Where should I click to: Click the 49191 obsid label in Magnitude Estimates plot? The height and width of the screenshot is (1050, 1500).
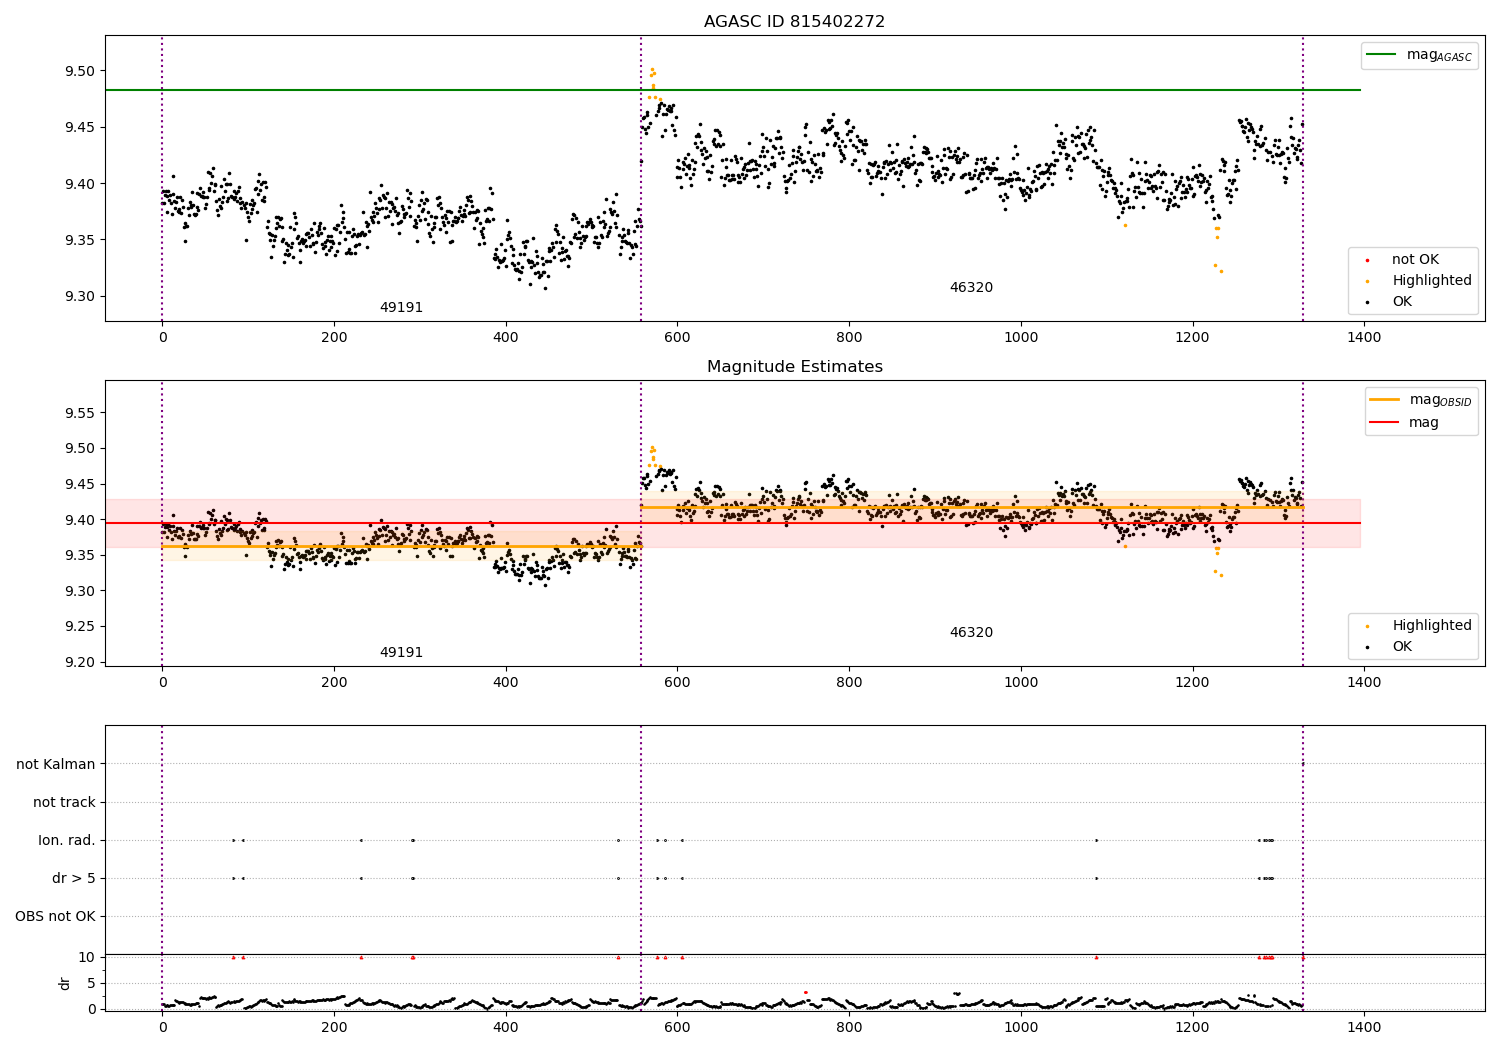pos(401,652)
